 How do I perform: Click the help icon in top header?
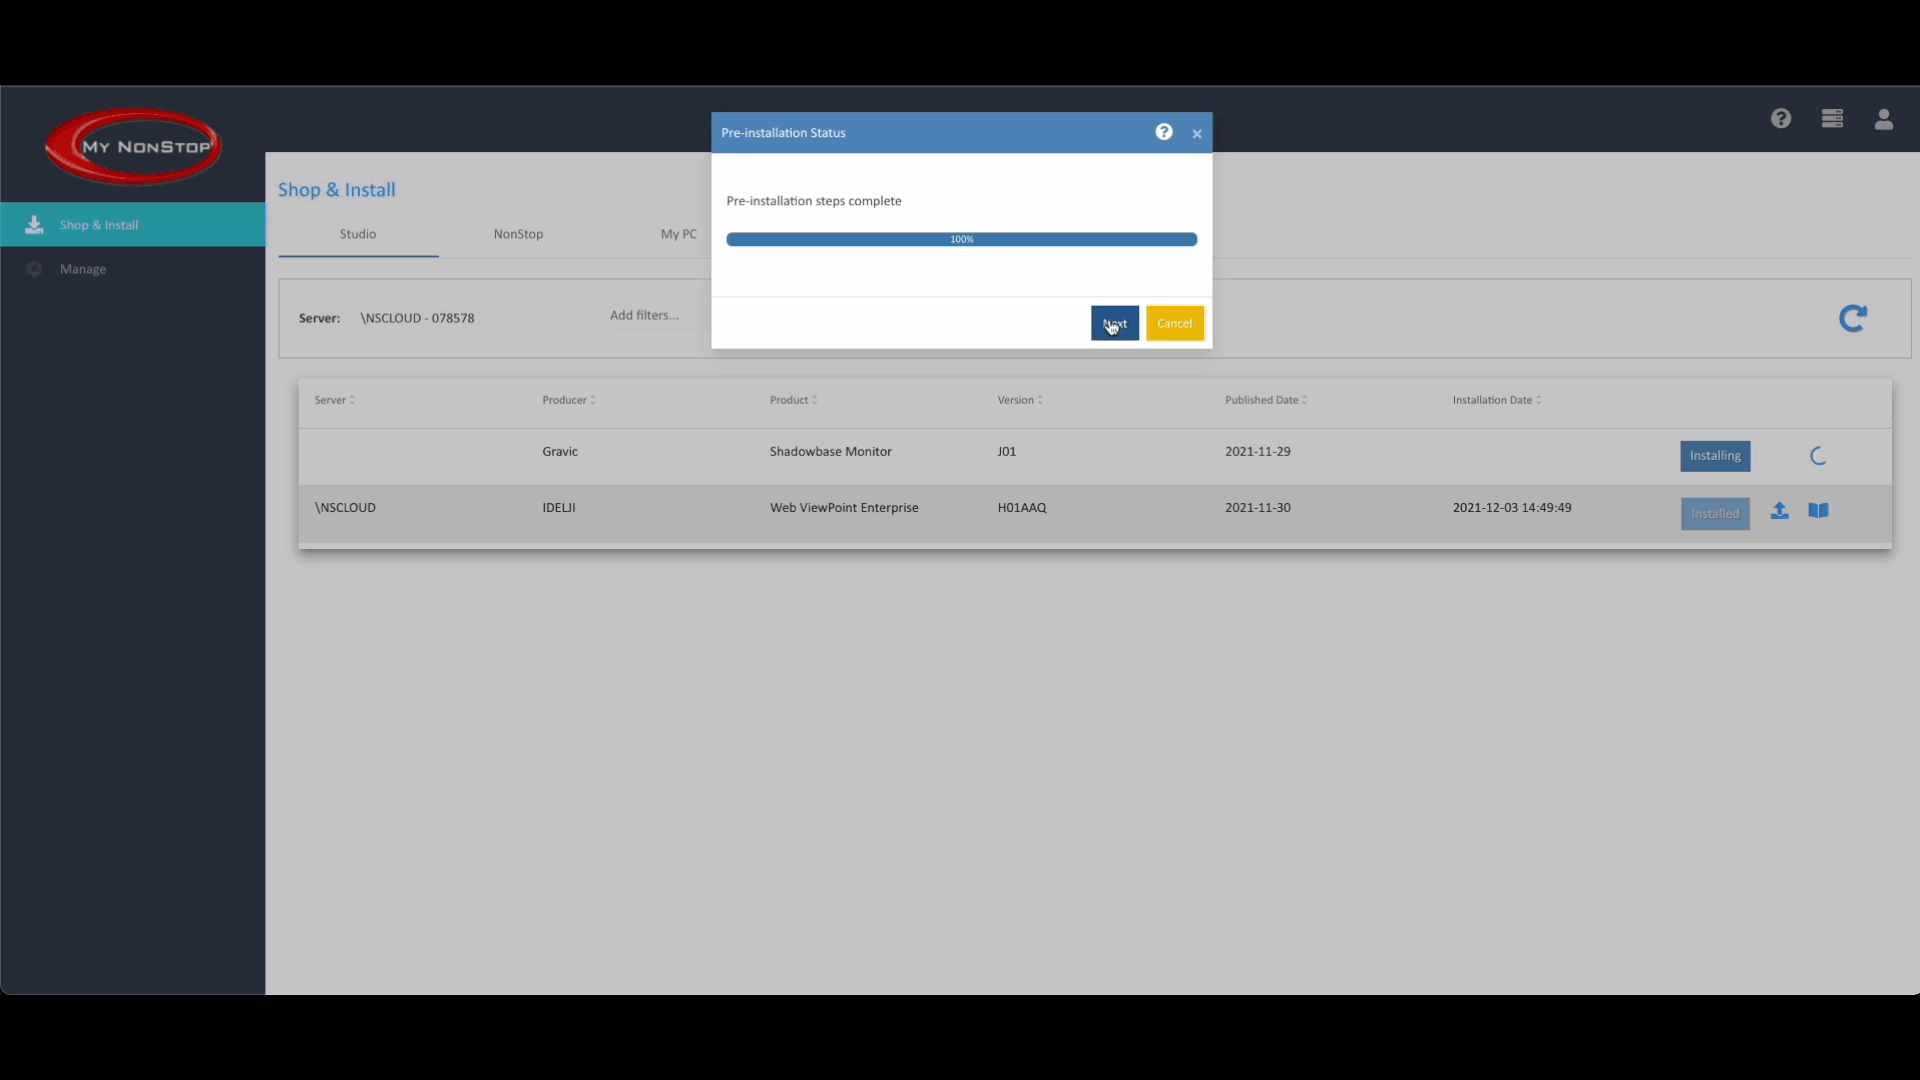[x=1781, y=119]
